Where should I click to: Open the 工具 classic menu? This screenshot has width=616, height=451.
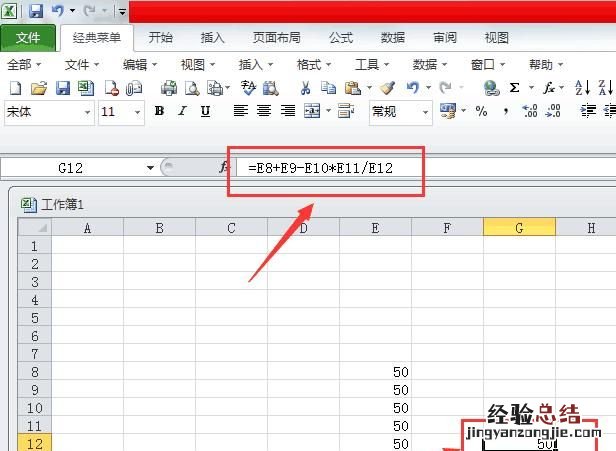tap(372, 64)
